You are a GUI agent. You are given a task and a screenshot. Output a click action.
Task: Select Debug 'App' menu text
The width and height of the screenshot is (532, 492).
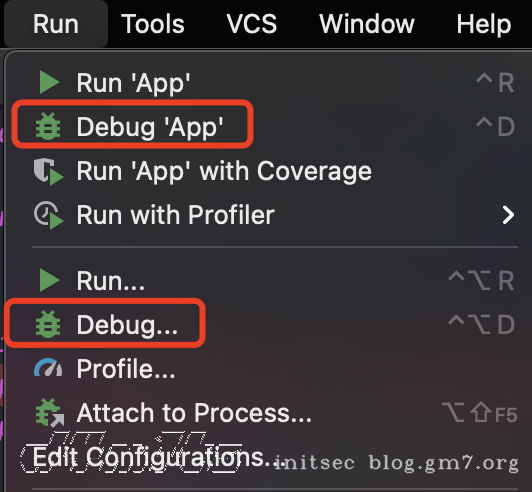point(150,127)
